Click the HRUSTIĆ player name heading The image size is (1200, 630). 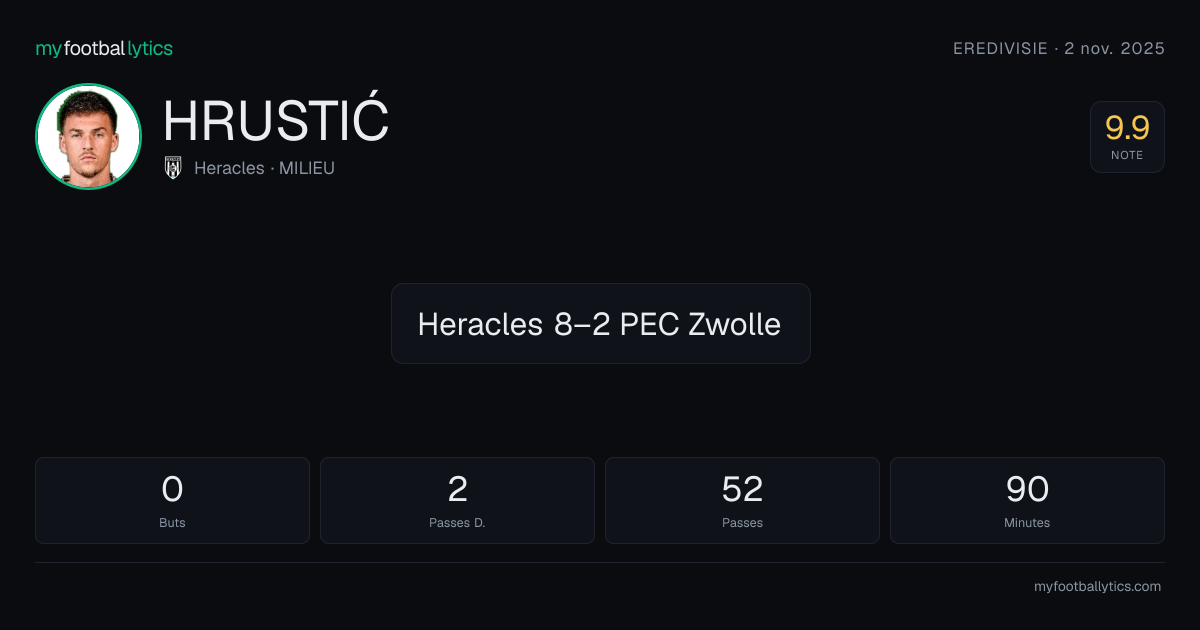tap(276, 122)
